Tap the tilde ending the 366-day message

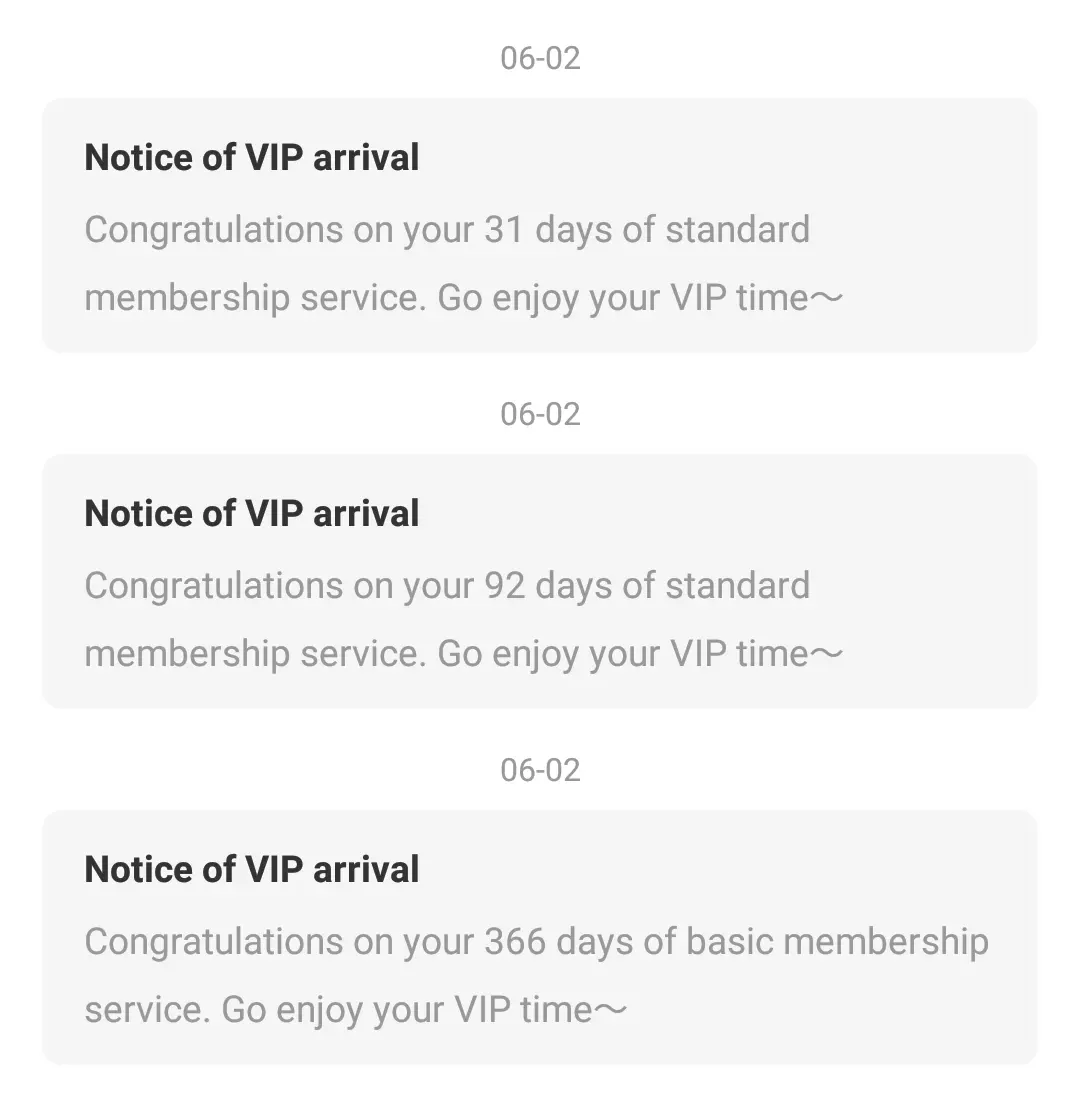(610, 1009)
